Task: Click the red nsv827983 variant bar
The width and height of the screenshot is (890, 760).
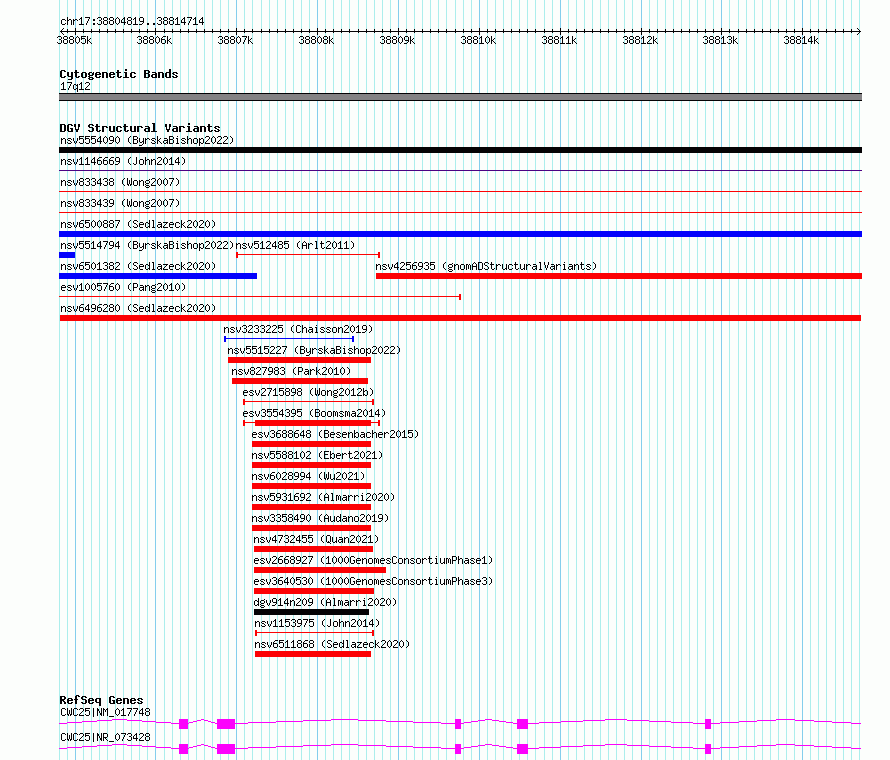Action: coord(300,381)
